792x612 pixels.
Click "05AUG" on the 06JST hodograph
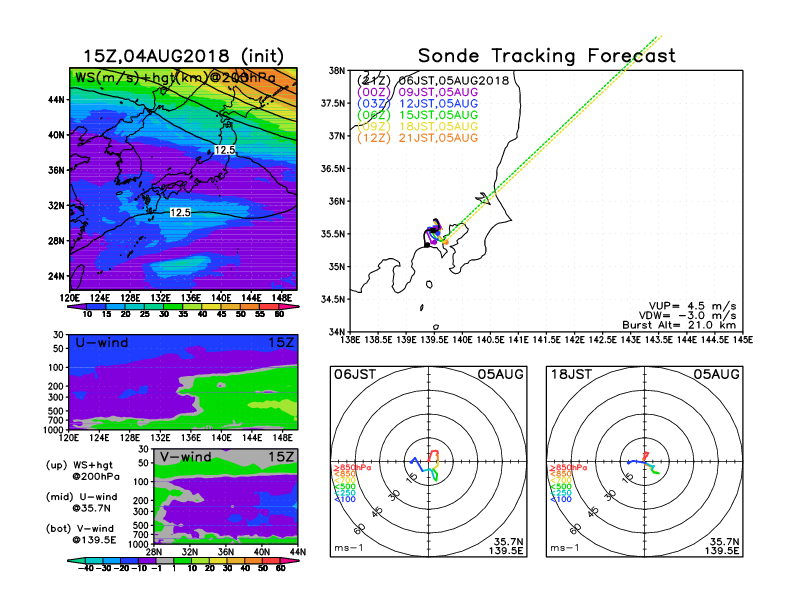pos(501,374)
